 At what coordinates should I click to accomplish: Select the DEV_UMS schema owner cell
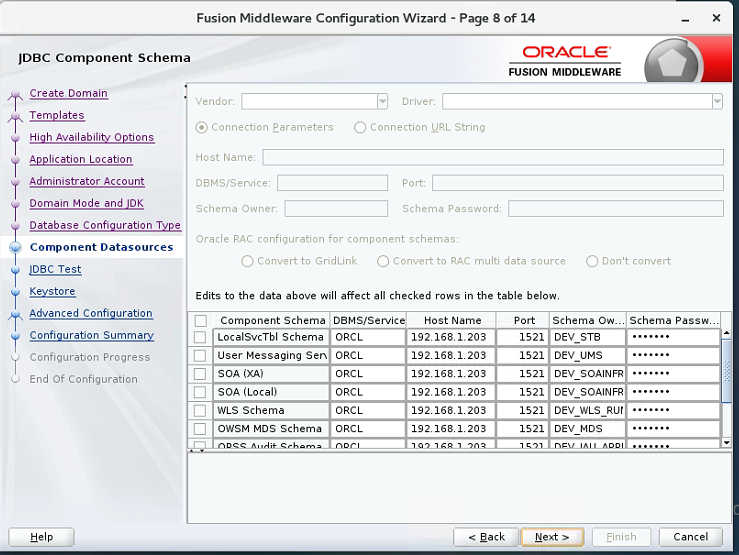tap(588, 356)
